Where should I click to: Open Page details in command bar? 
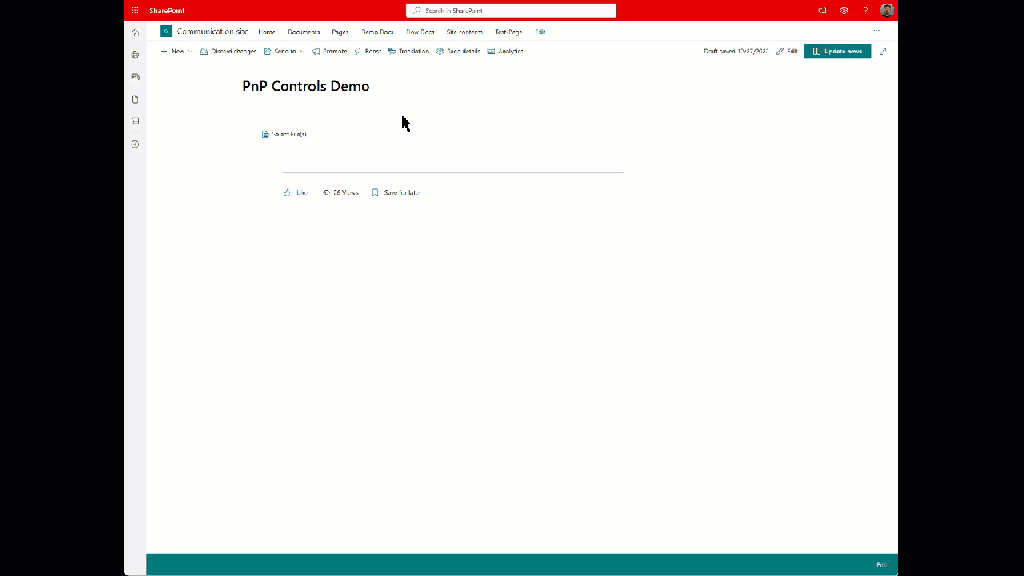pyautogui.click(x=458, y=51)
